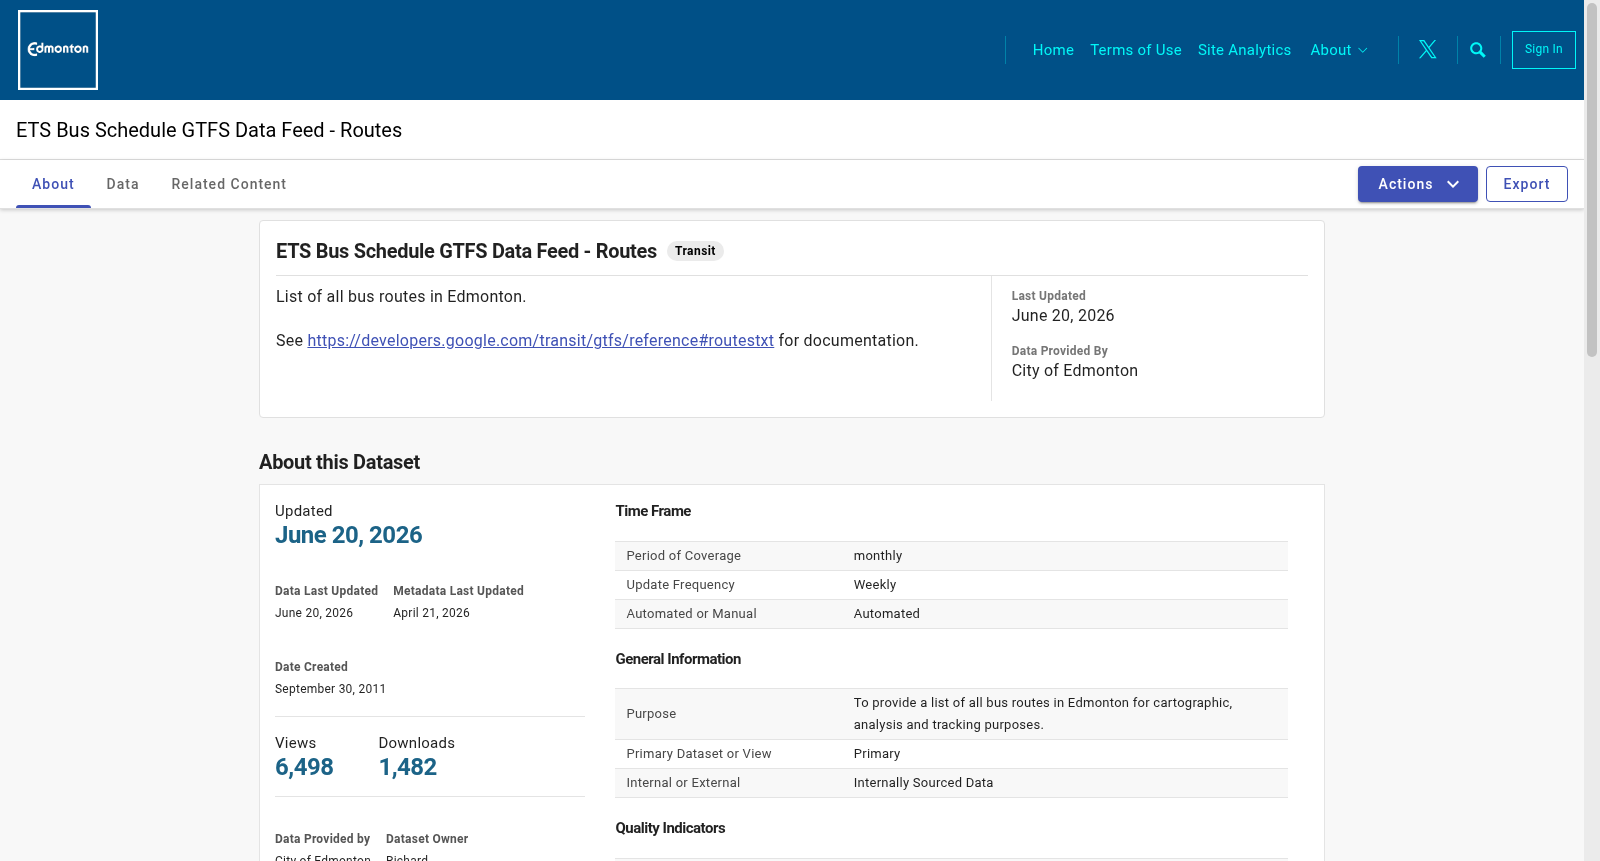Click the 'Quality Indicators' section heading
The width and height of the screenshot is (1600, 861).
click(670, 828)
